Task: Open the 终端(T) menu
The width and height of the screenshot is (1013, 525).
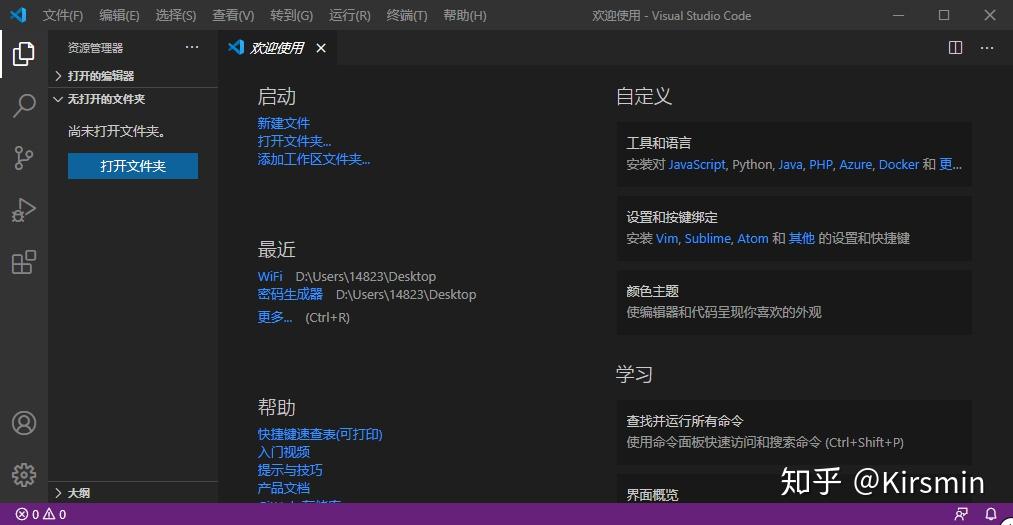Action: pyautogui.click(x=407, y=15)
